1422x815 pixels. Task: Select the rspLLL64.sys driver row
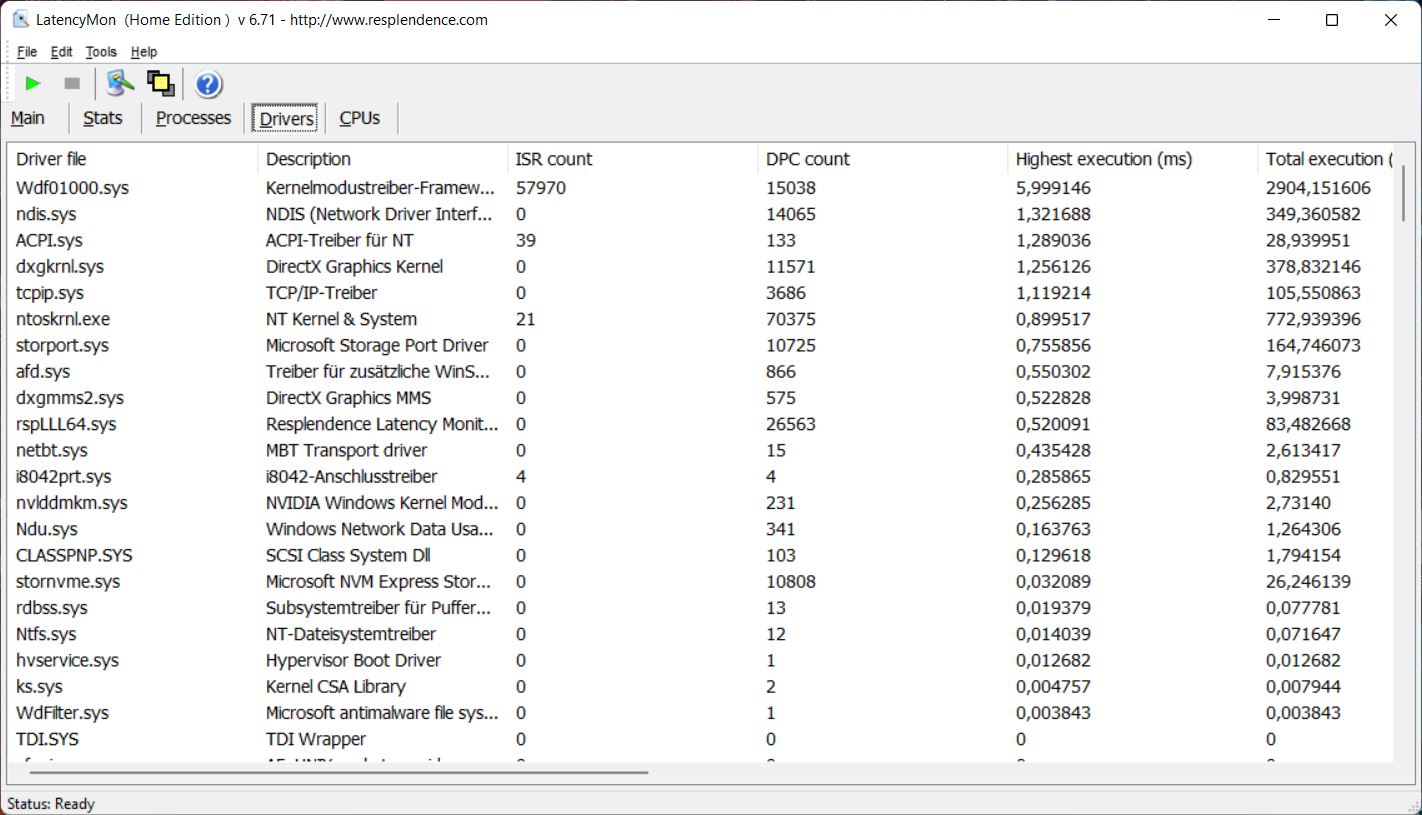coord(701,424)
